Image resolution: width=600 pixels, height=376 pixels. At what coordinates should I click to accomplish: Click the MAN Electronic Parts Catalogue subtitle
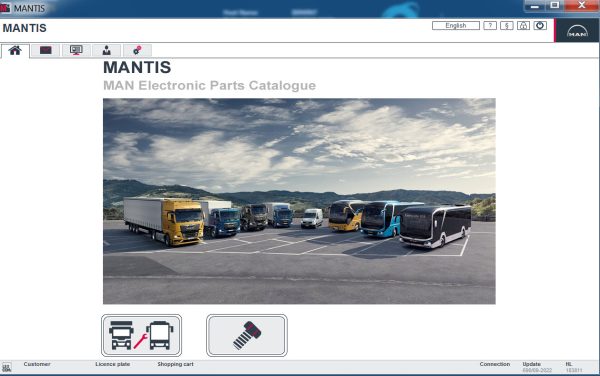209,85
